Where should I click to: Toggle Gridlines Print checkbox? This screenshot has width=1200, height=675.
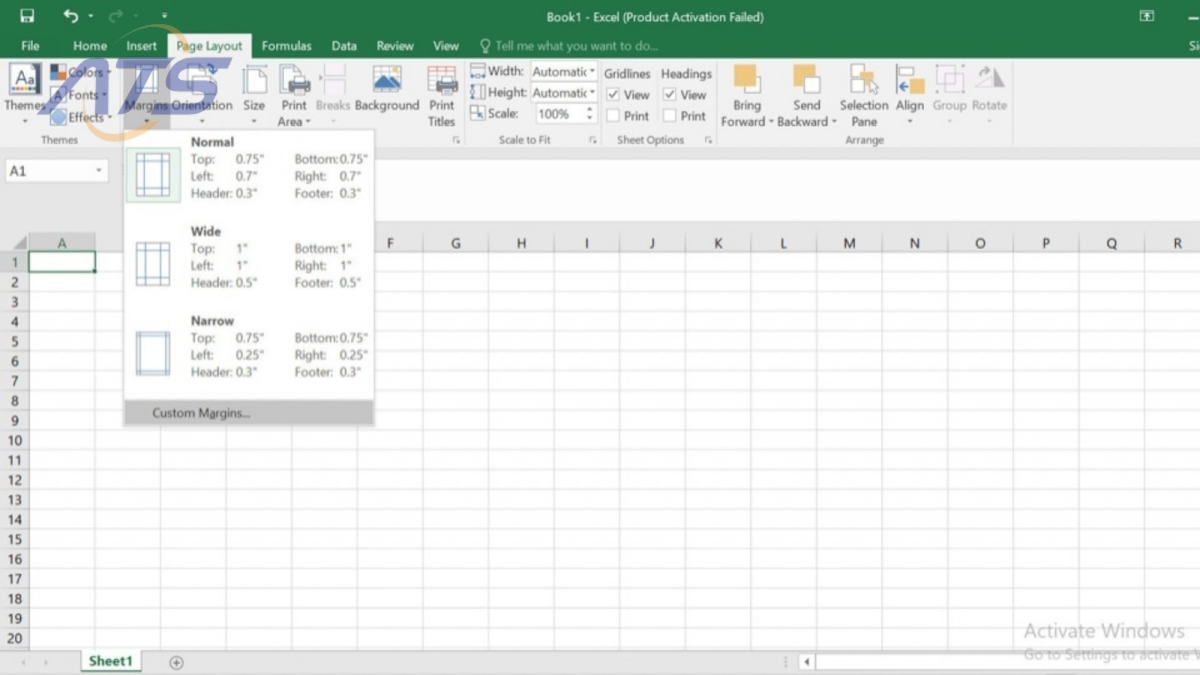point(613,116)
